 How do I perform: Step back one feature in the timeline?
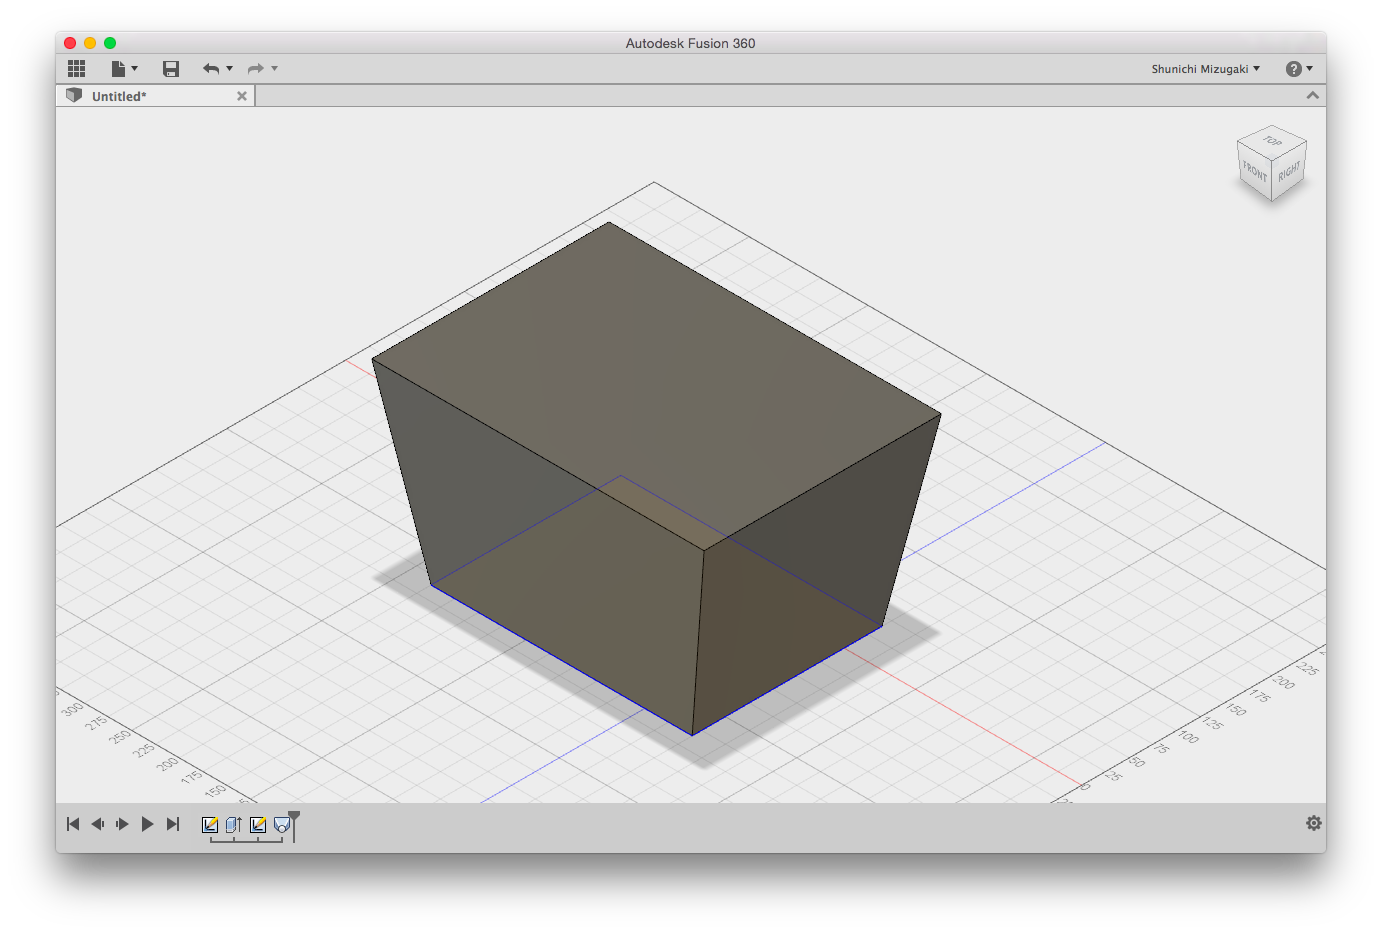(98, 824)
